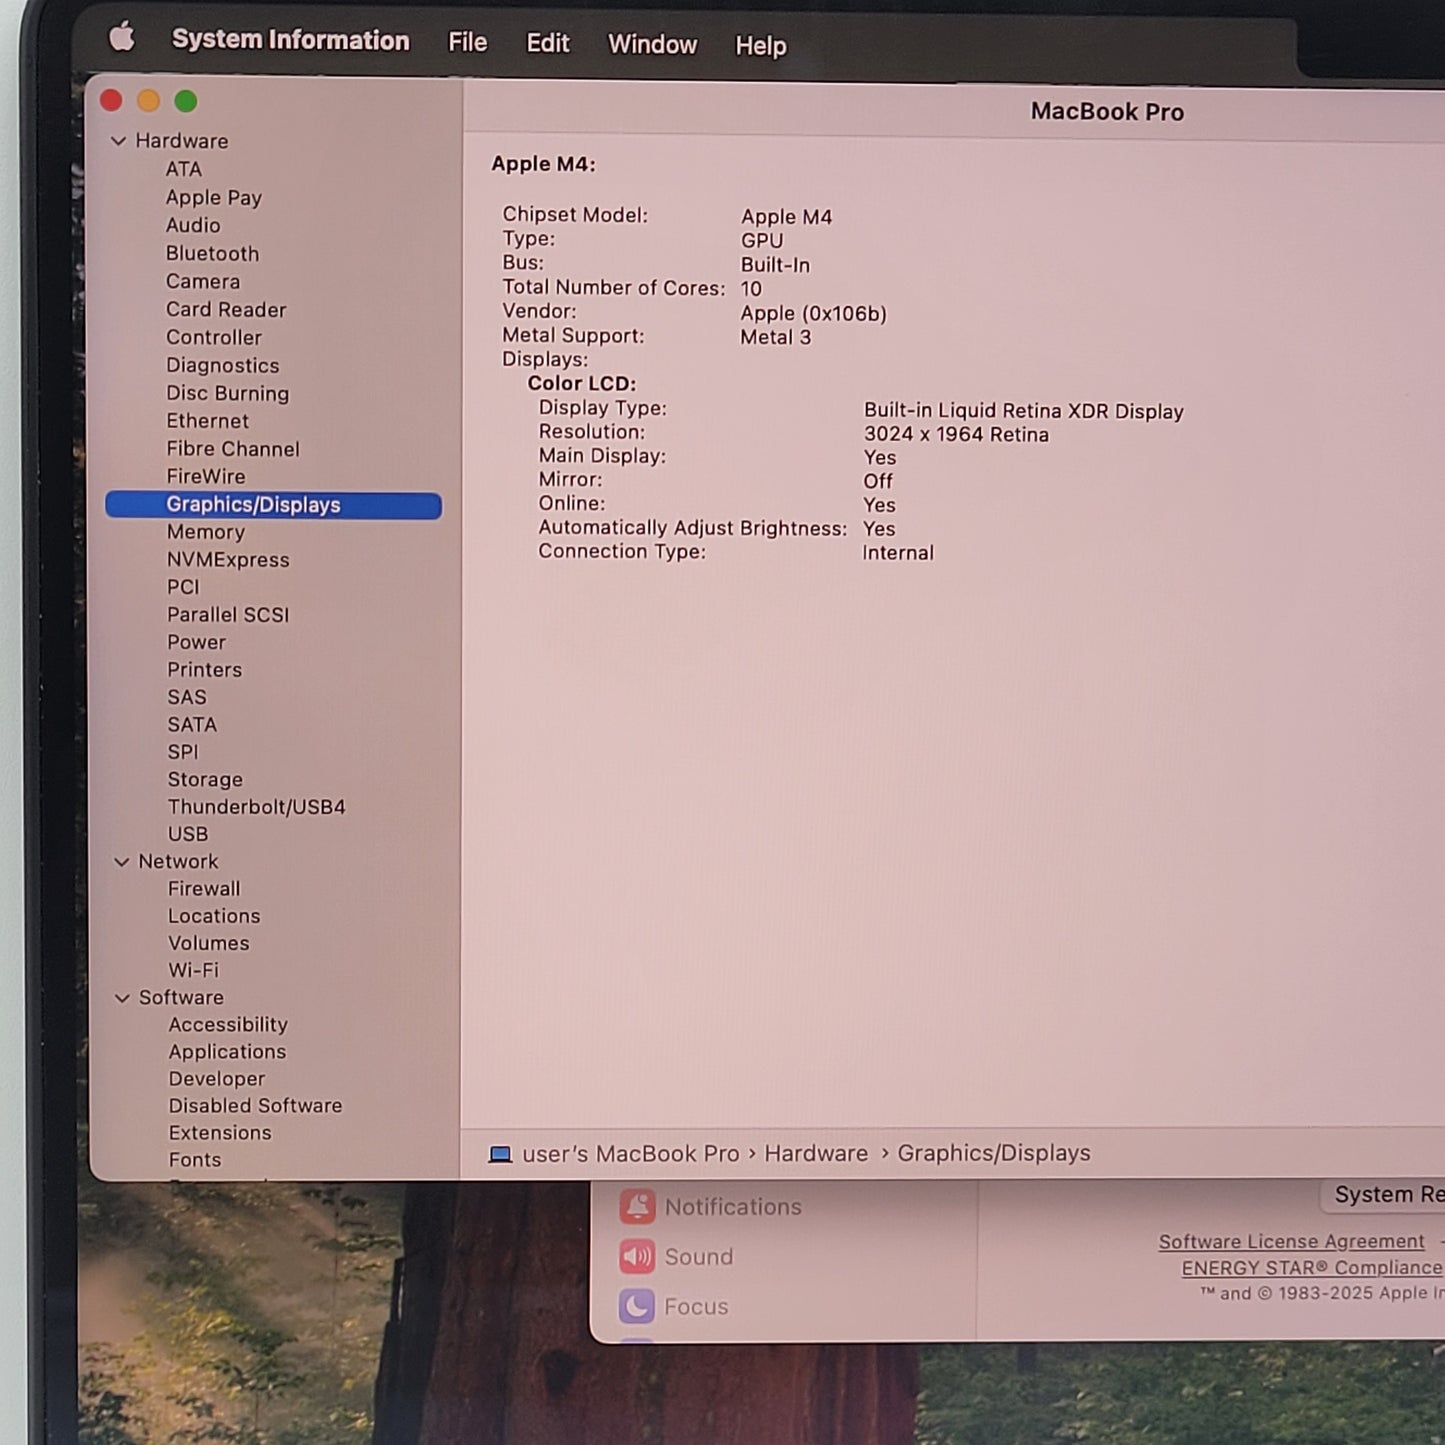Select Diagnostics in the sidebar

(223, 366)
